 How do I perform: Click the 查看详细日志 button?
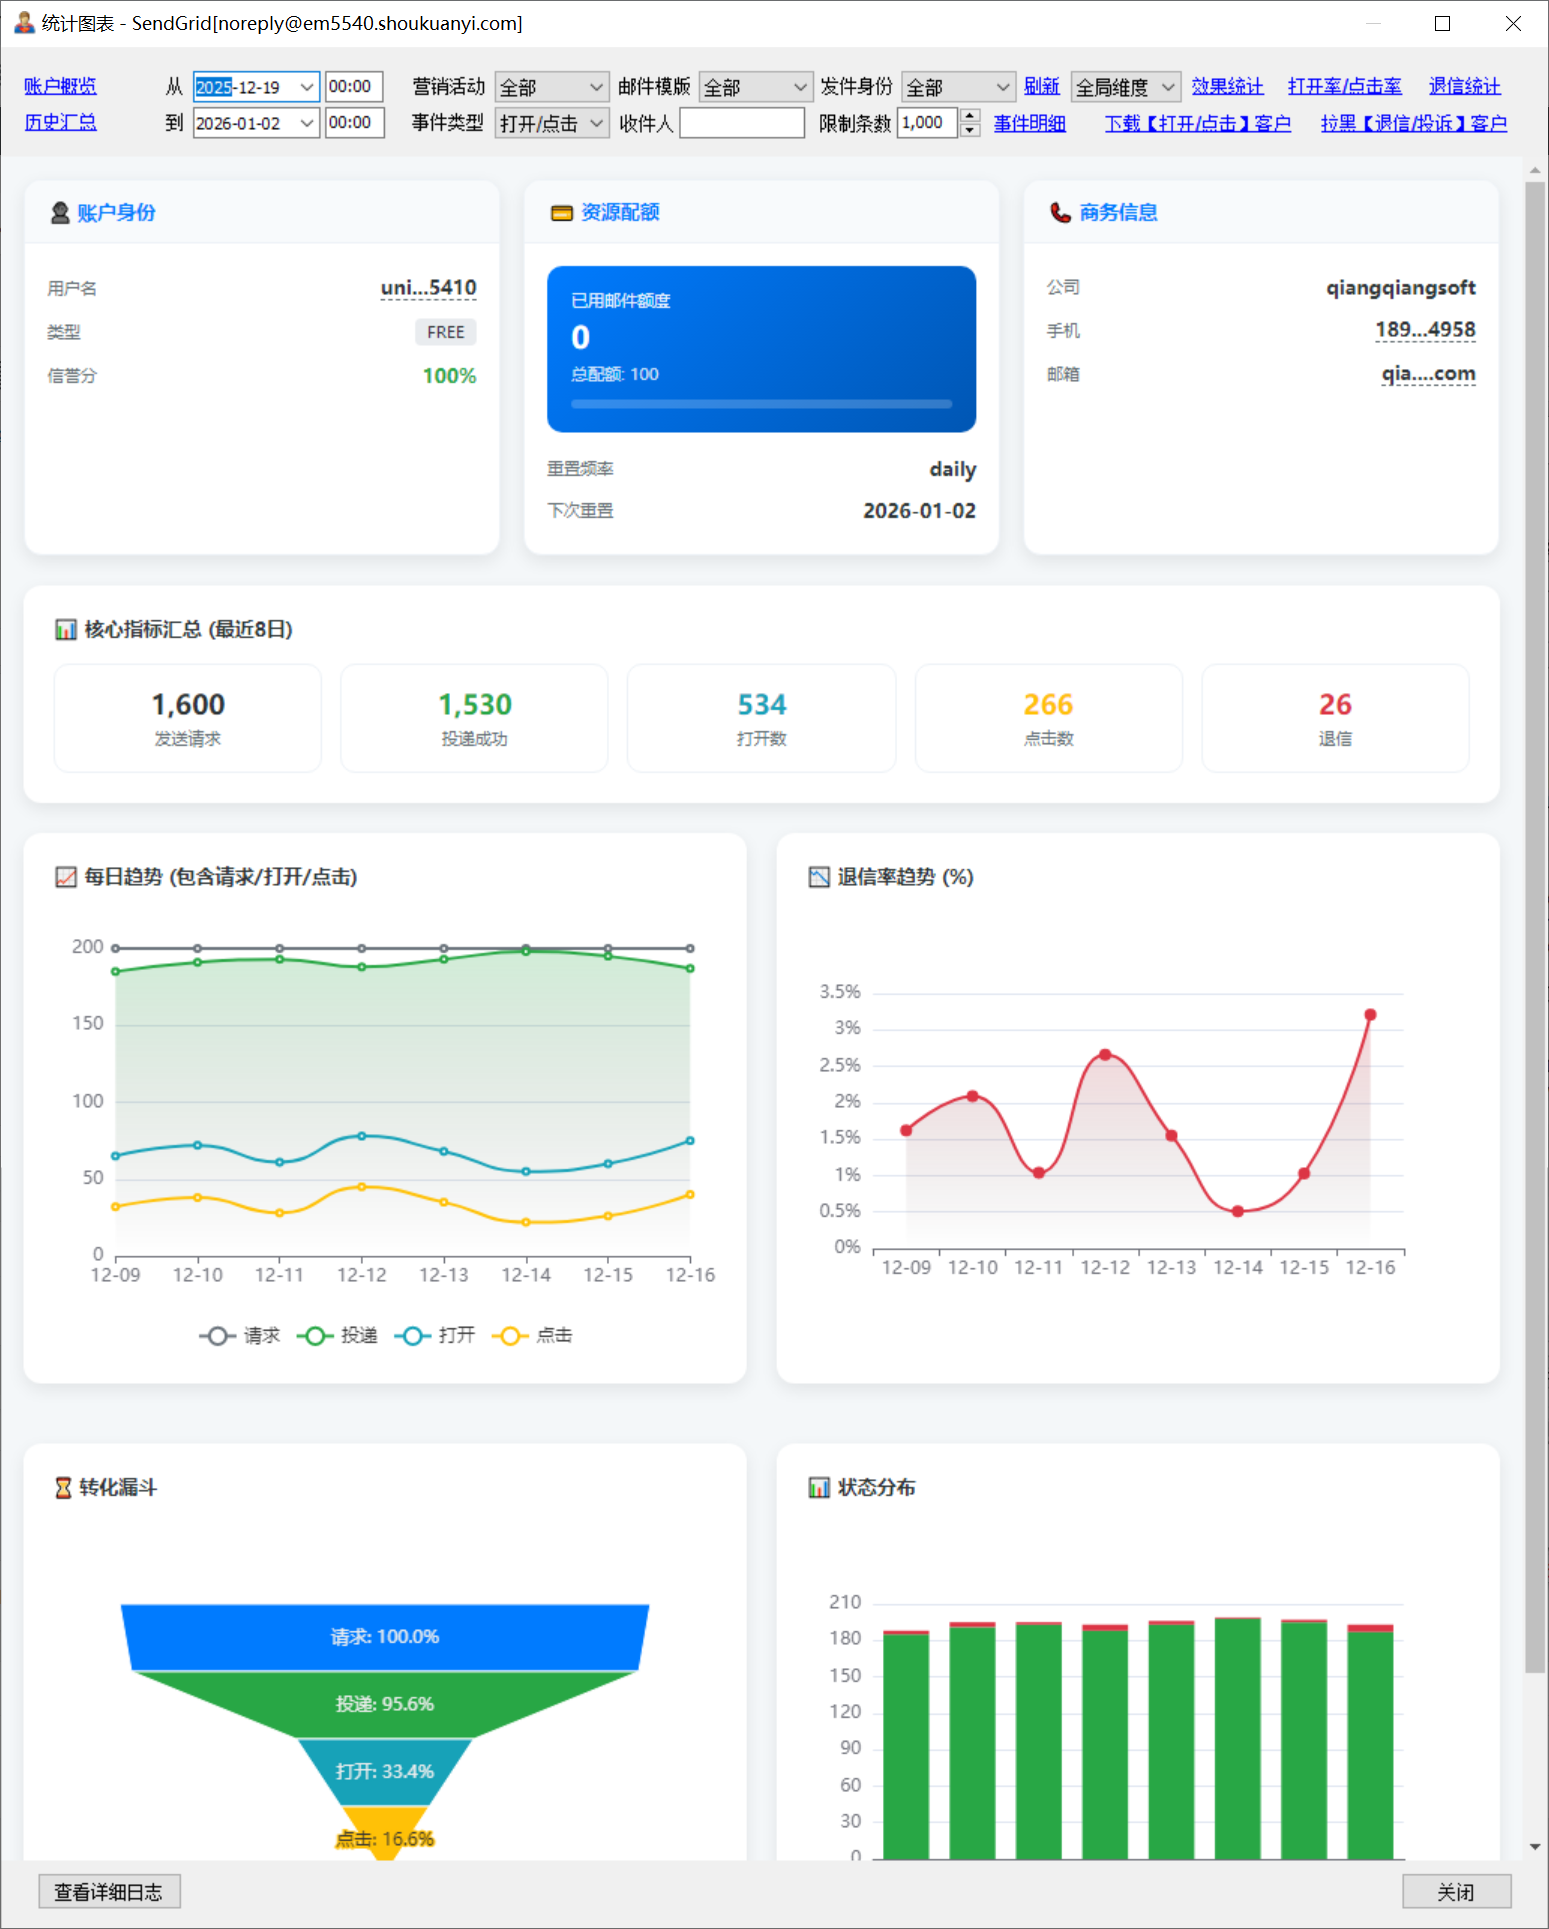[x=109, y=1891]
